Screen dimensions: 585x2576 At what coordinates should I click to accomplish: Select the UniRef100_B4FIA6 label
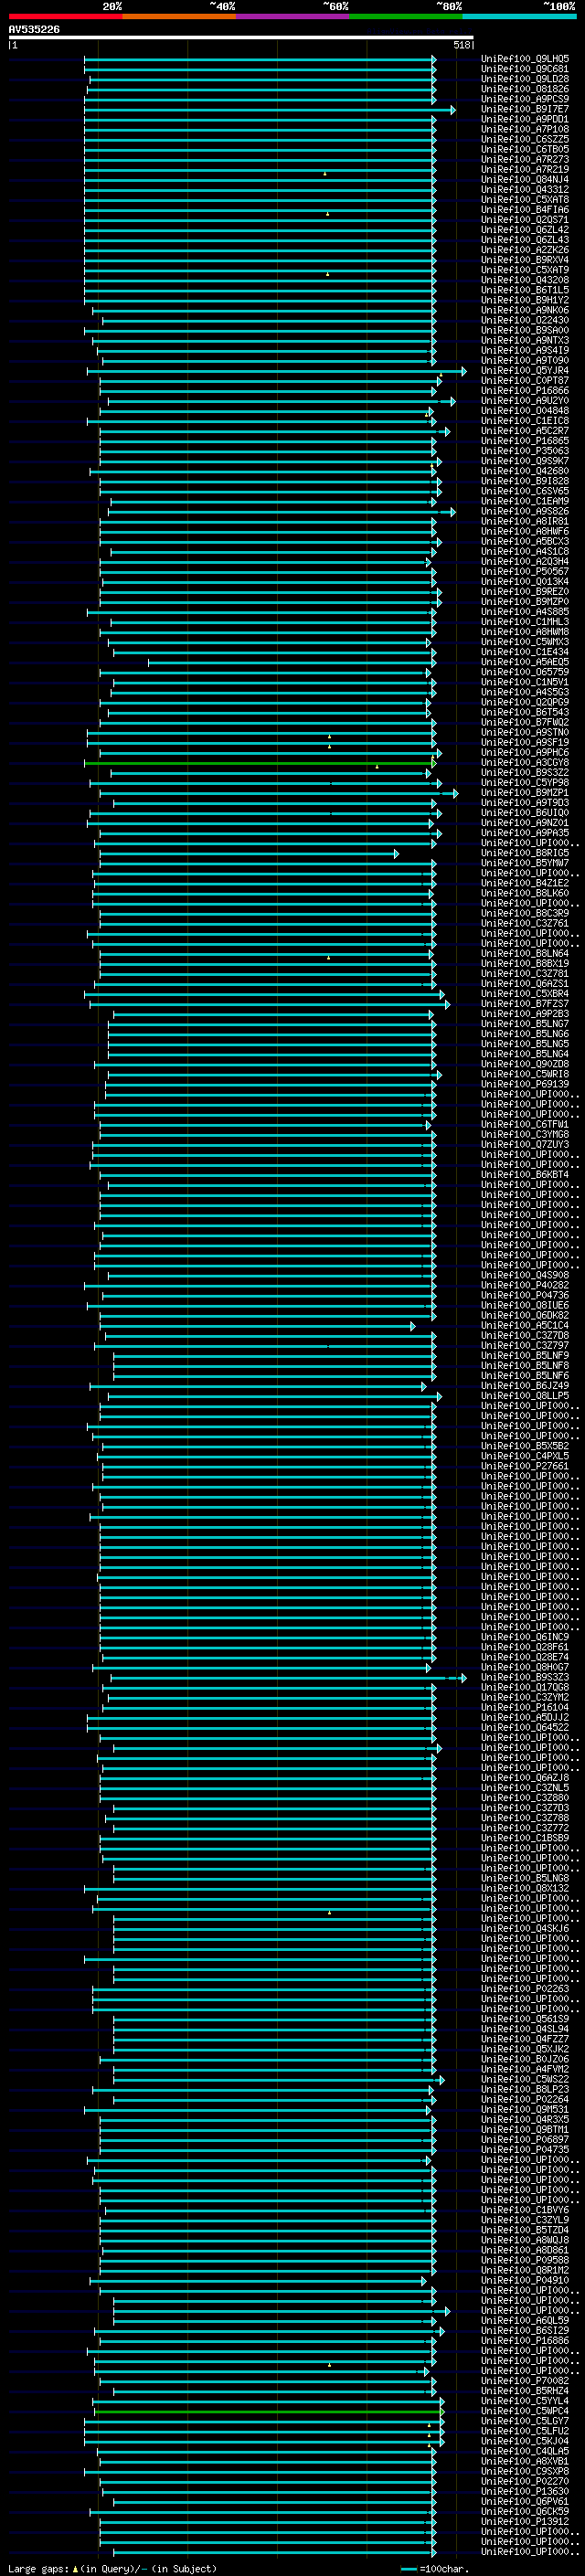[x=525, y=210]
